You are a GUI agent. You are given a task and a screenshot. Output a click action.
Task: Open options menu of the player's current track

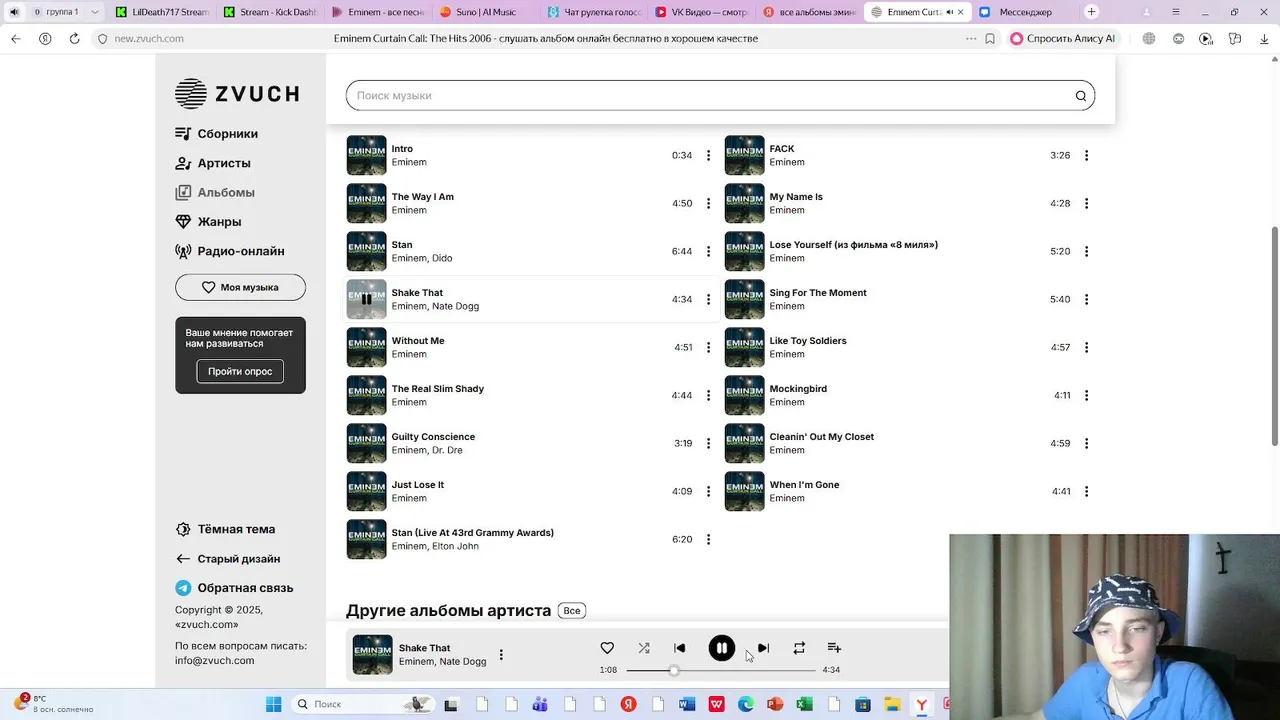(501, 655)
